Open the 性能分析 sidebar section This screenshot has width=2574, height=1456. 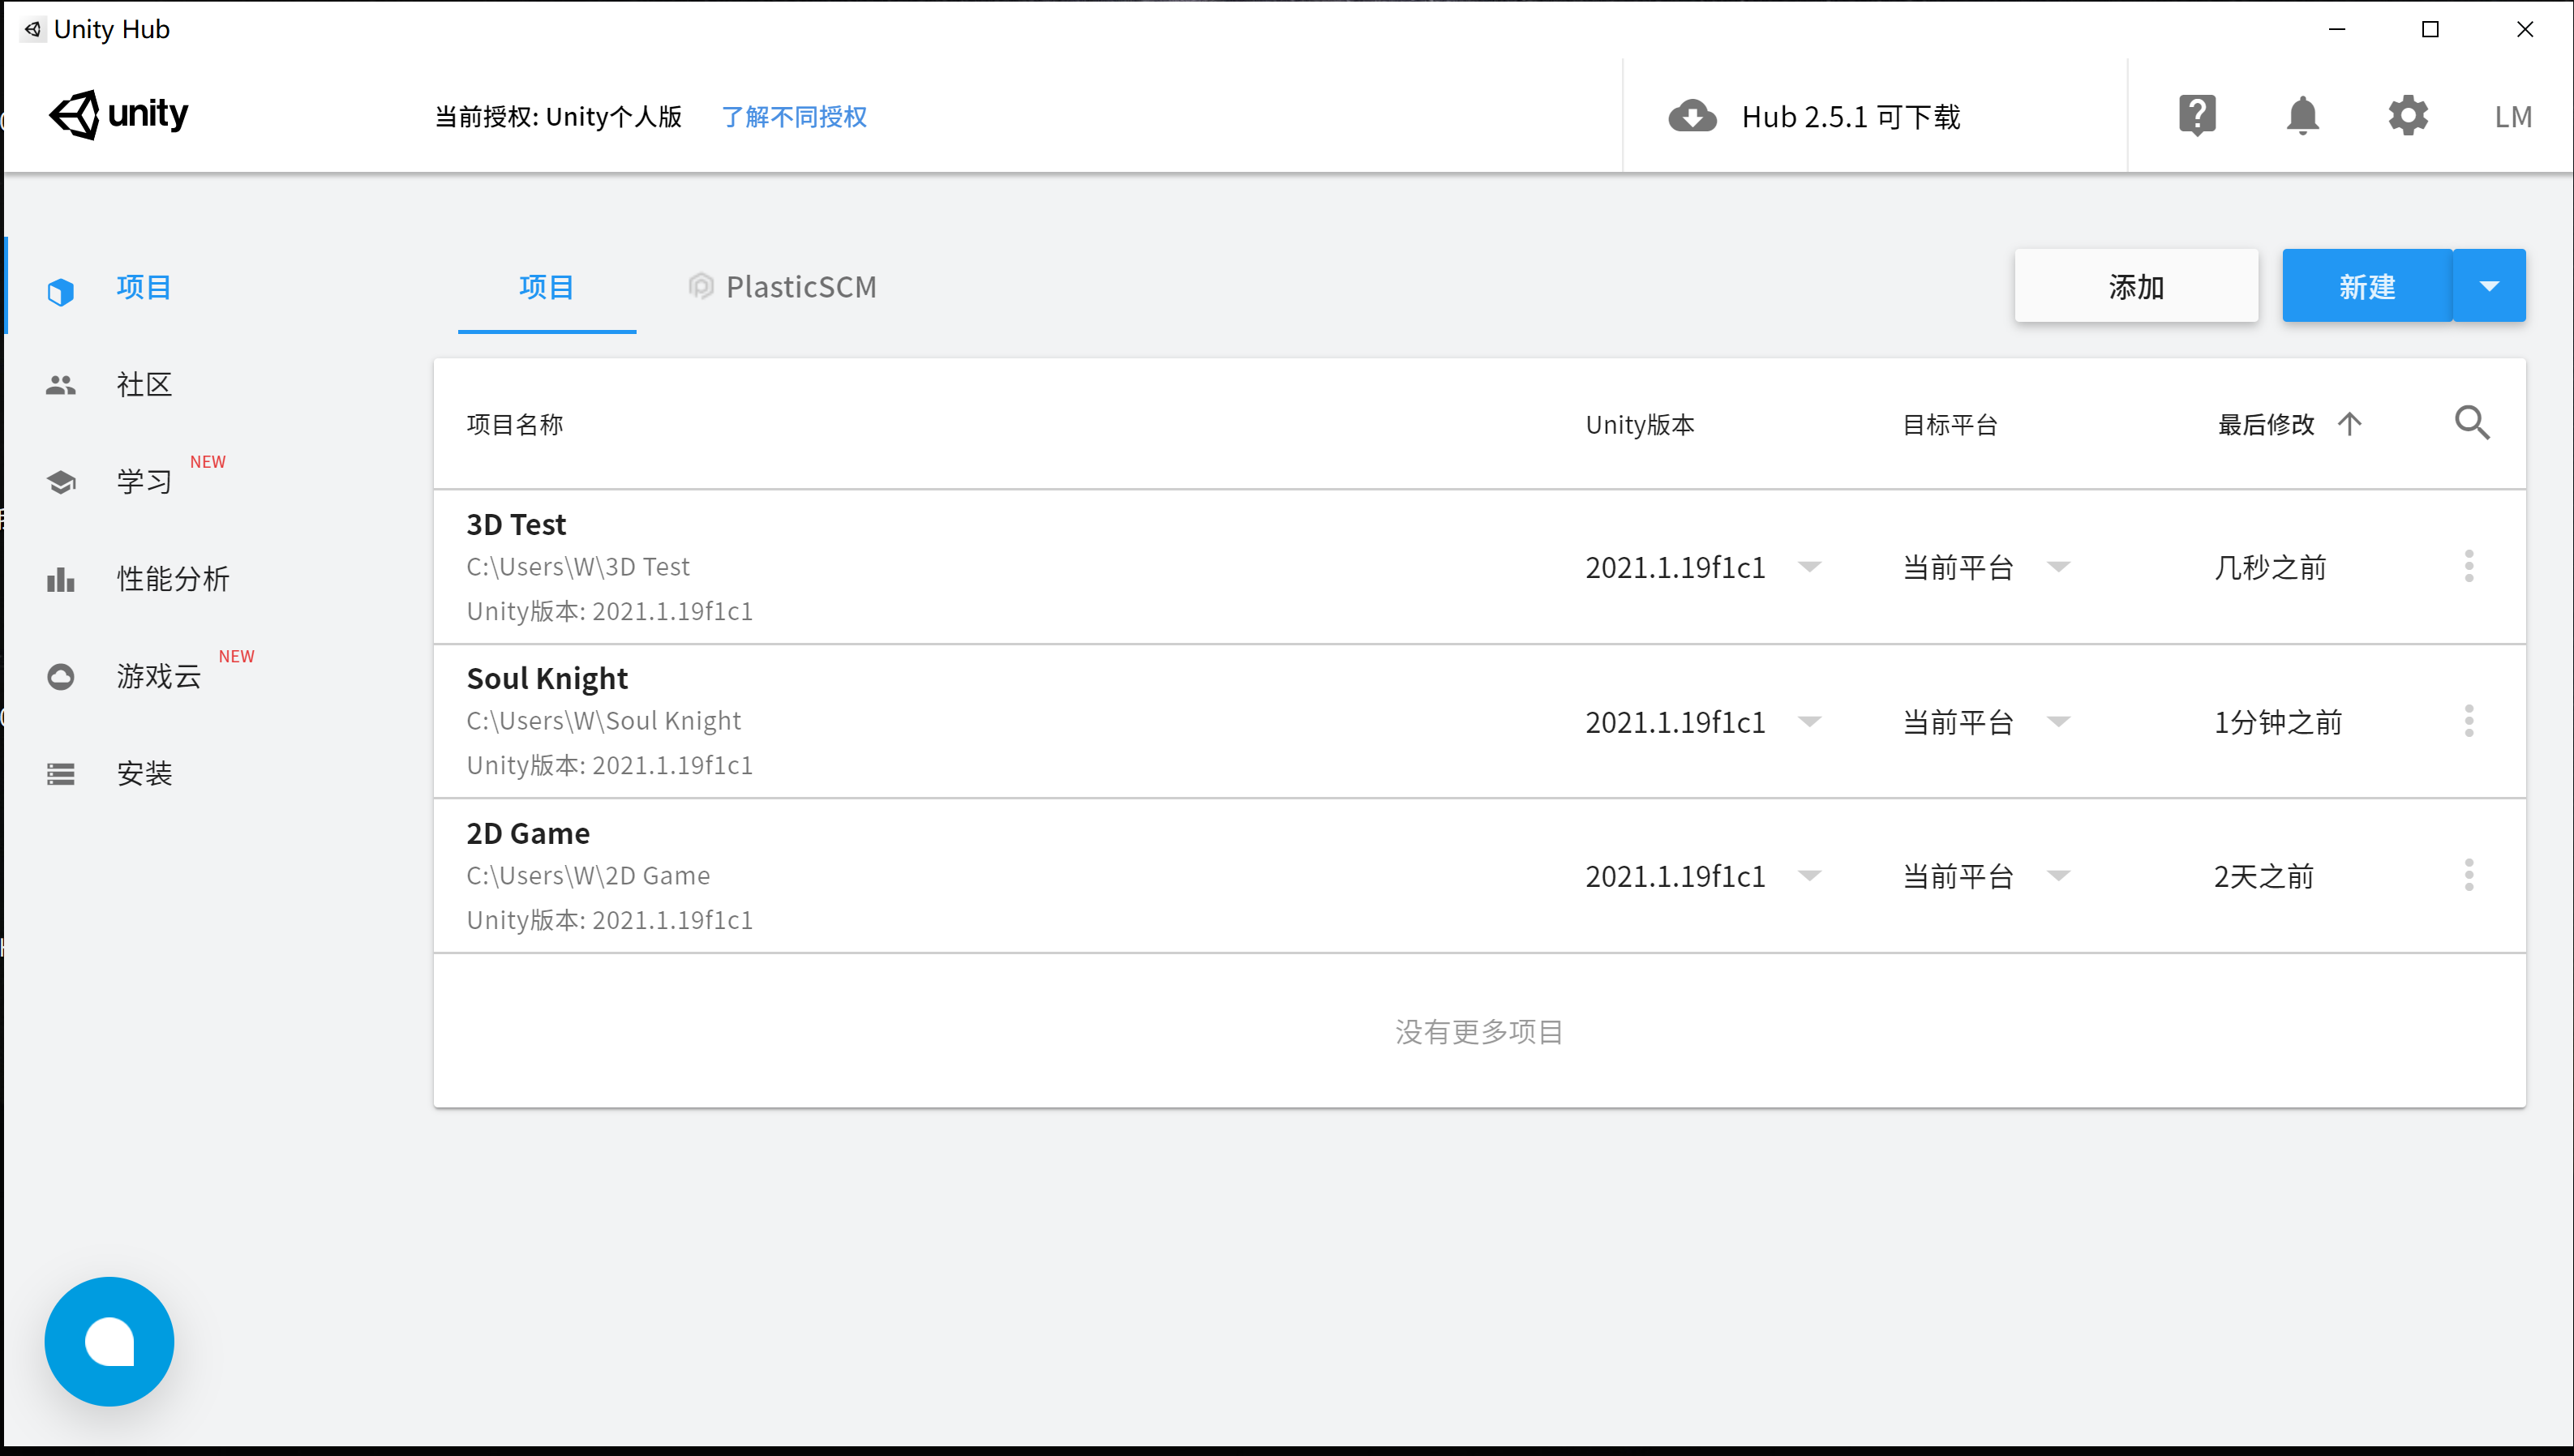[173, 579]
